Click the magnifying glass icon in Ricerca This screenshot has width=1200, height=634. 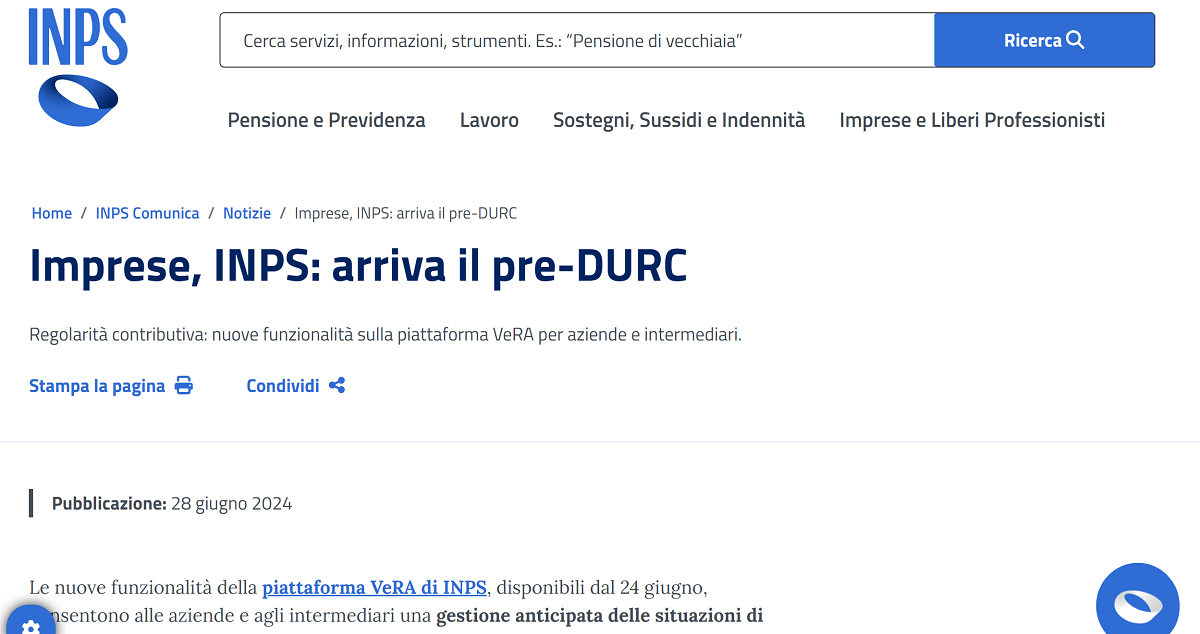click(x=1076, y=40)
